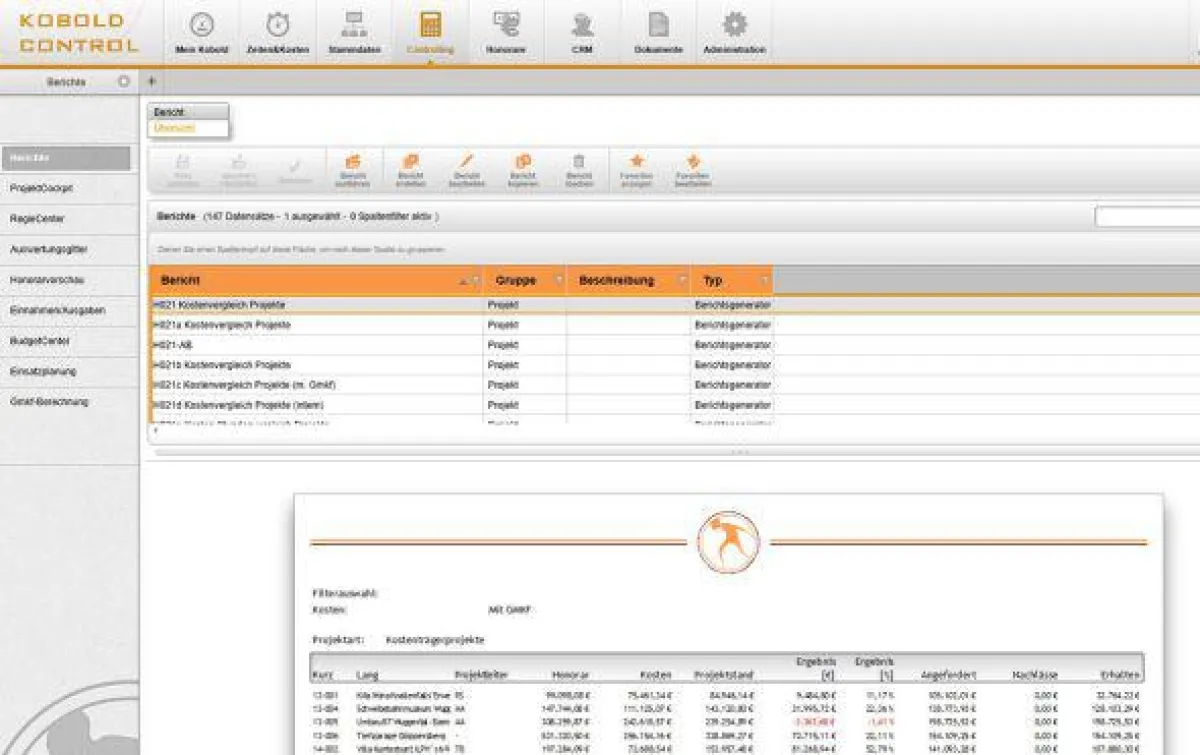
Task: Open the Zeiten&Kosten stopwatch module
Action: pyautogui.click(x=278, y=33)
